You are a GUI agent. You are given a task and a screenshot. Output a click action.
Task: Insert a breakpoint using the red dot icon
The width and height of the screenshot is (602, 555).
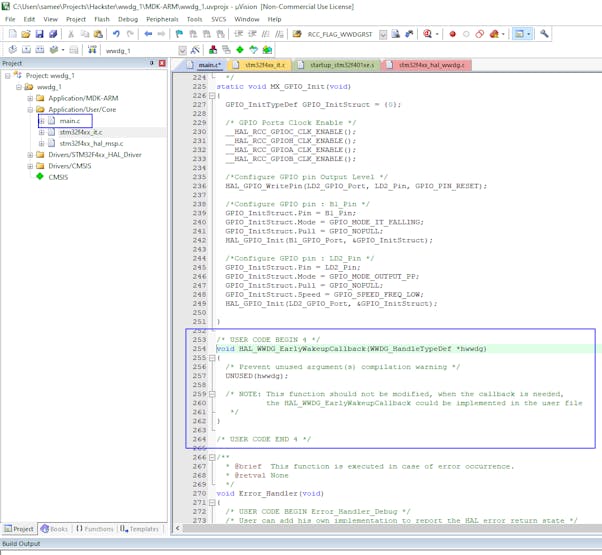(452, 34)
